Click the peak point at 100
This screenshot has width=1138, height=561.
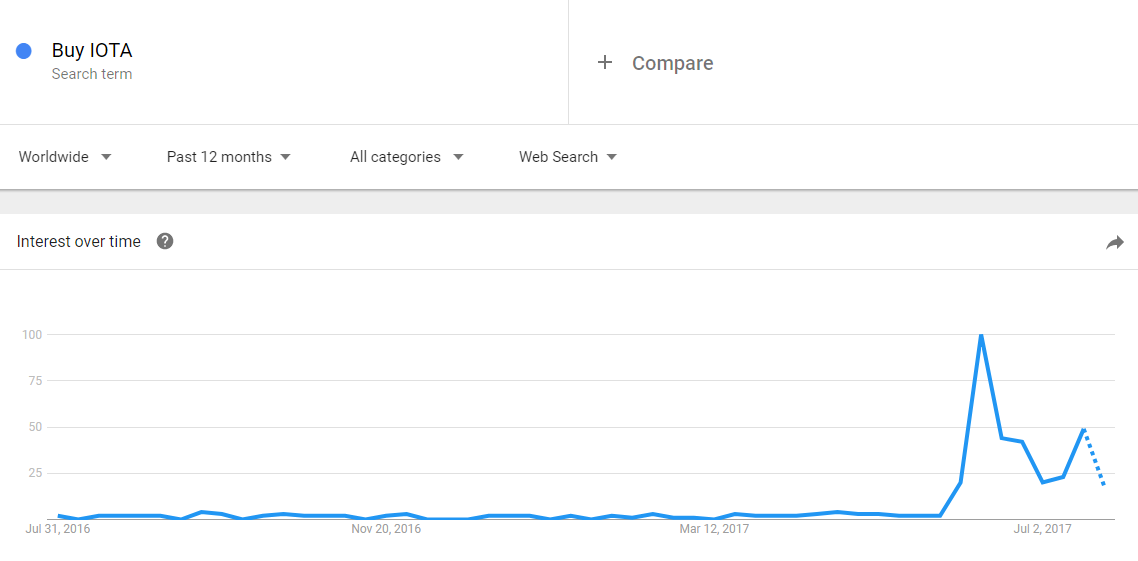click(981, 335)
